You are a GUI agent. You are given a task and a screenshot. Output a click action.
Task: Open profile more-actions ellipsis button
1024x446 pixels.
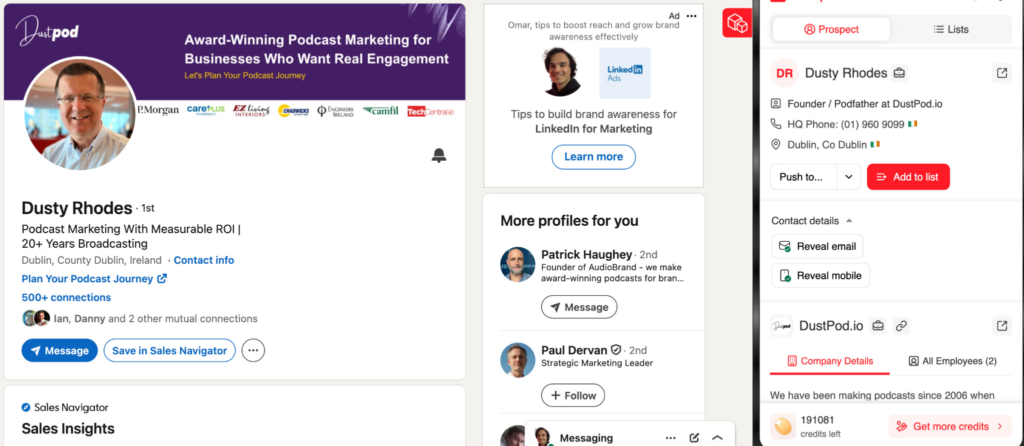253,351
